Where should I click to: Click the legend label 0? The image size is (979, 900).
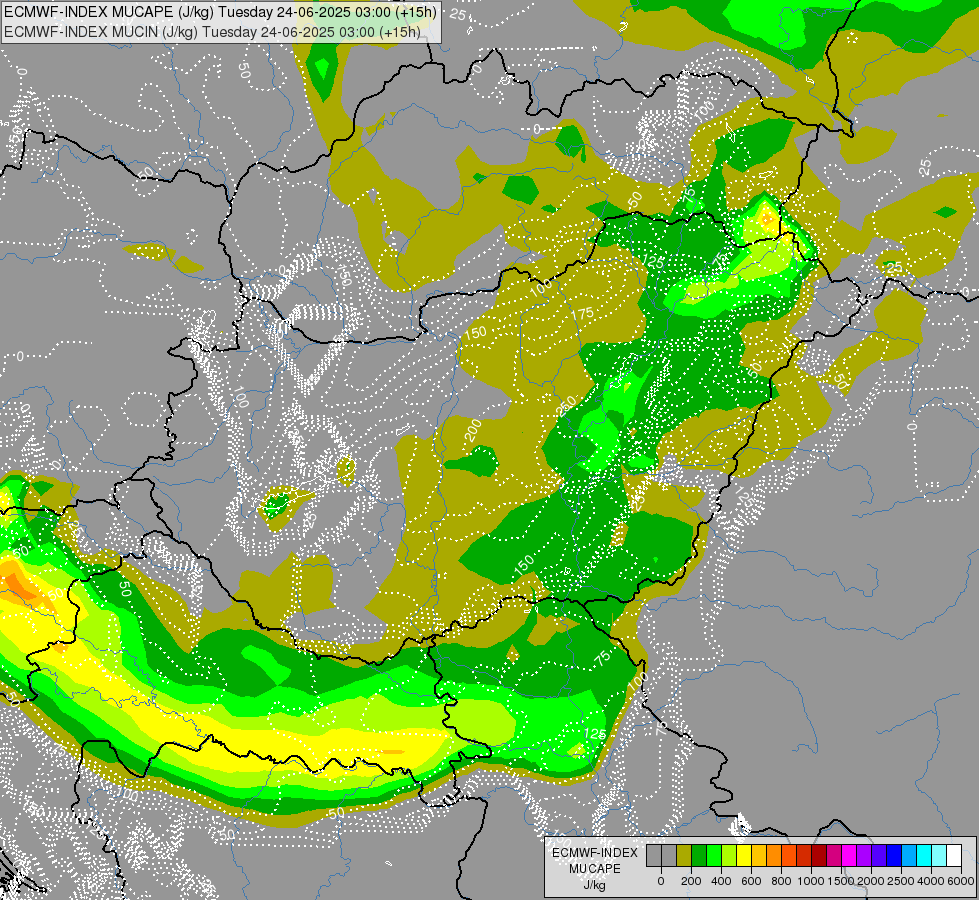click(661, 881)
